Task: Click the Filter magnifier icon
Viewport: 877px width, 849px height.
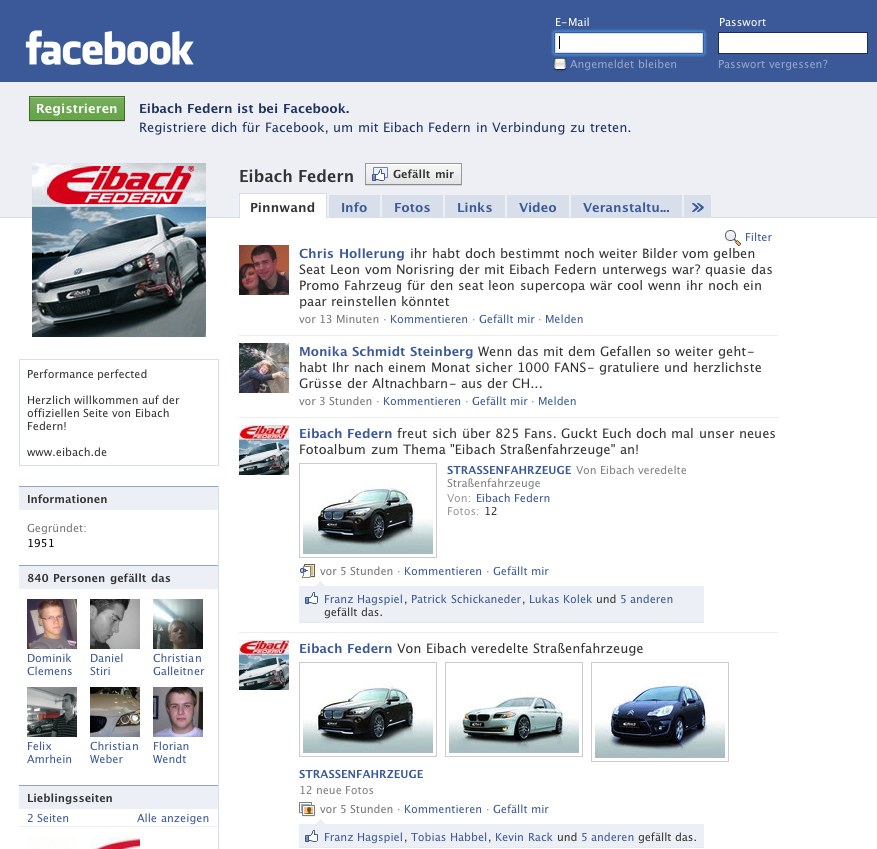Action: (x=732, y=237)
